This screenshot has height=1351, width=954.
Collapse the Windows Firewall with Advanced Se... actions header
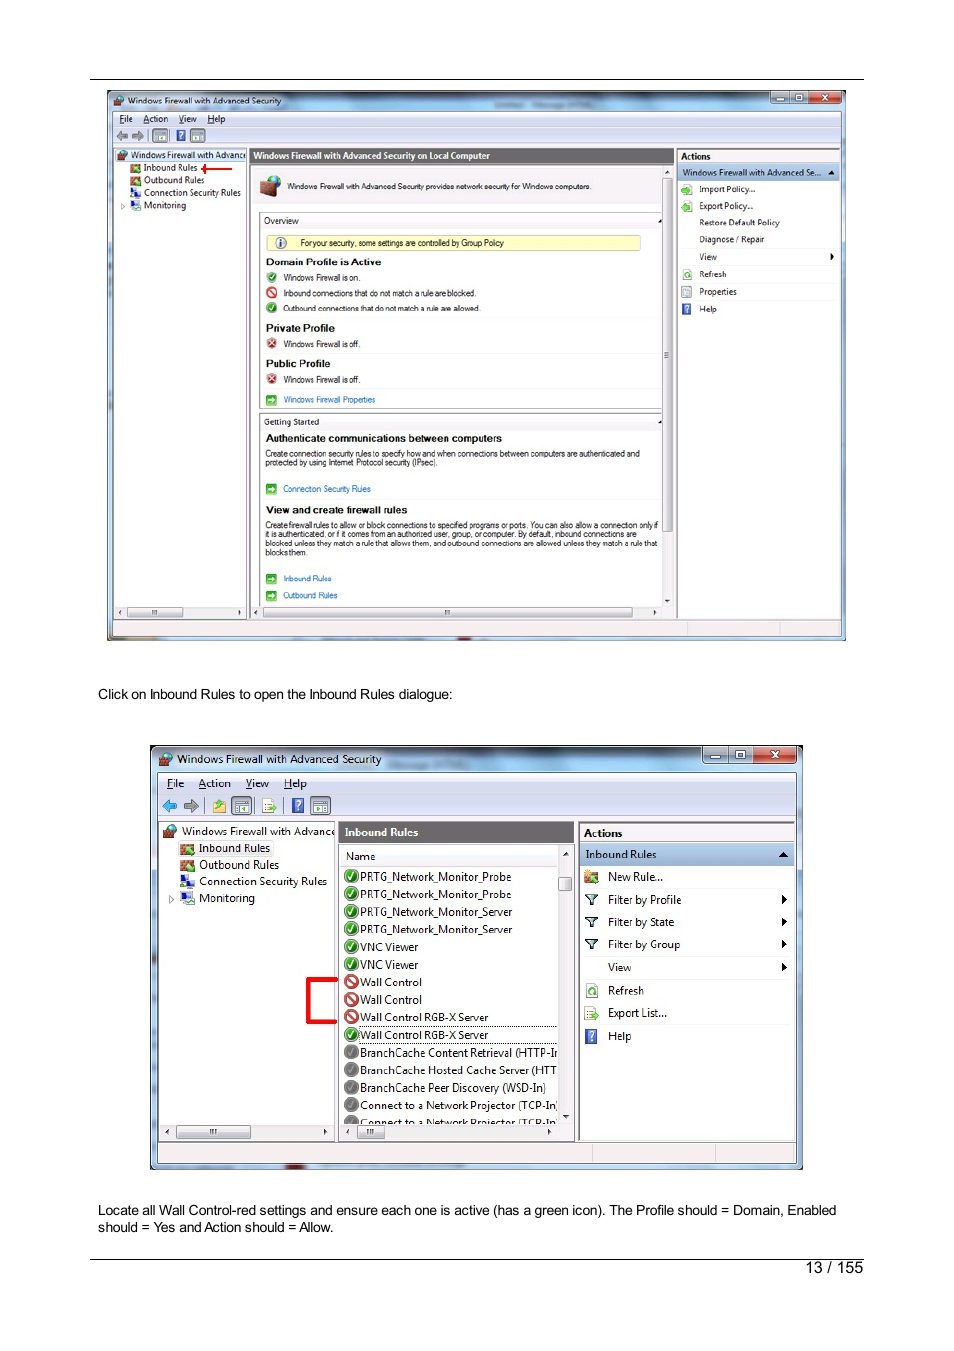click(x=831, y=173)
